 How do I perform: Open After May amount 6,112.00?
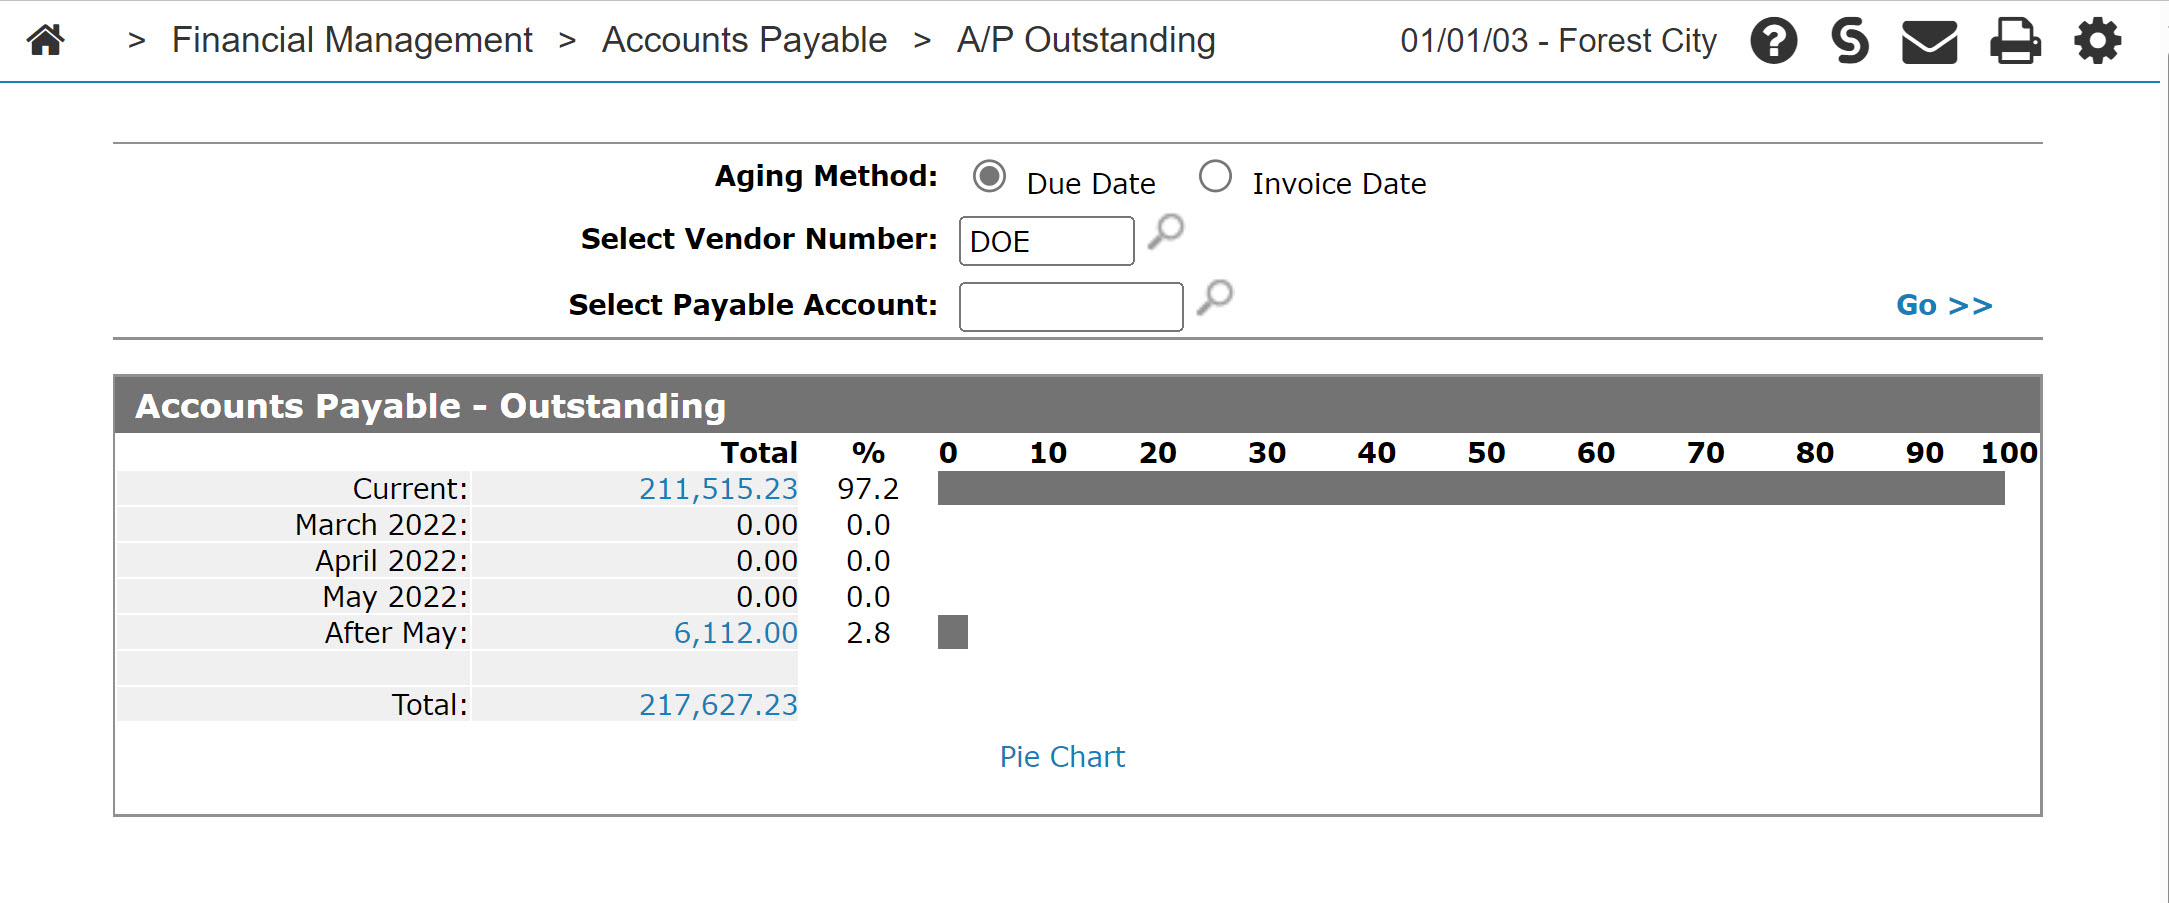(735, 633)
